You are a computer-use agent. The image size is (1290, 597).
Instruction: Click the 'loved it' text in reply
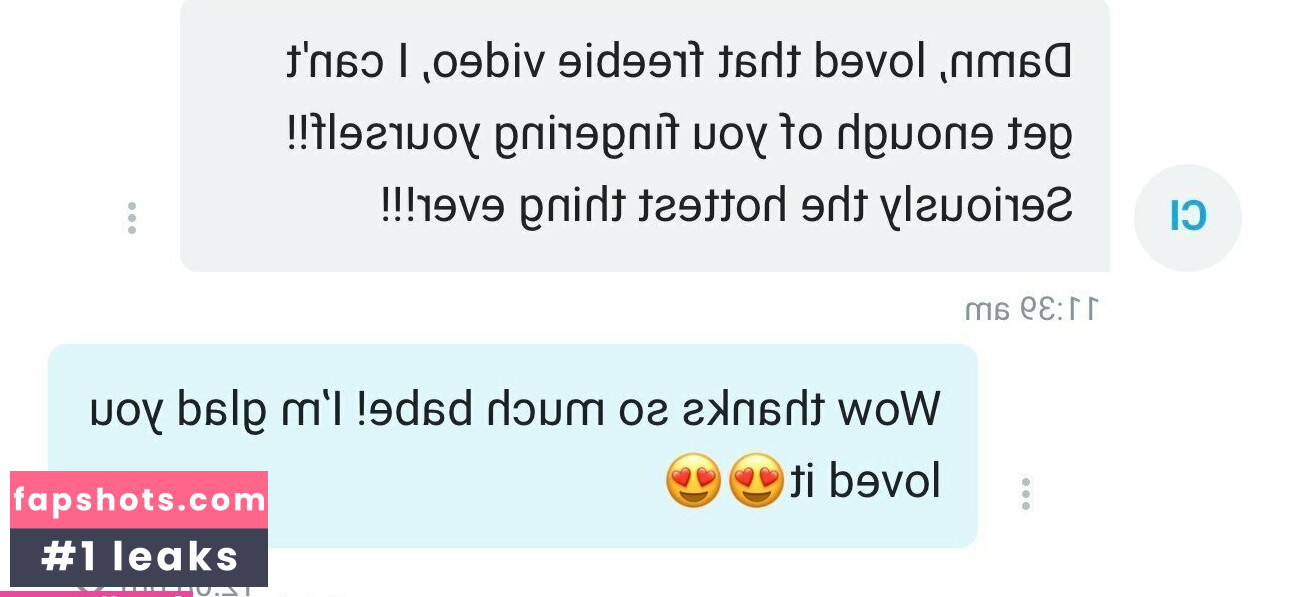pos(866,483)
